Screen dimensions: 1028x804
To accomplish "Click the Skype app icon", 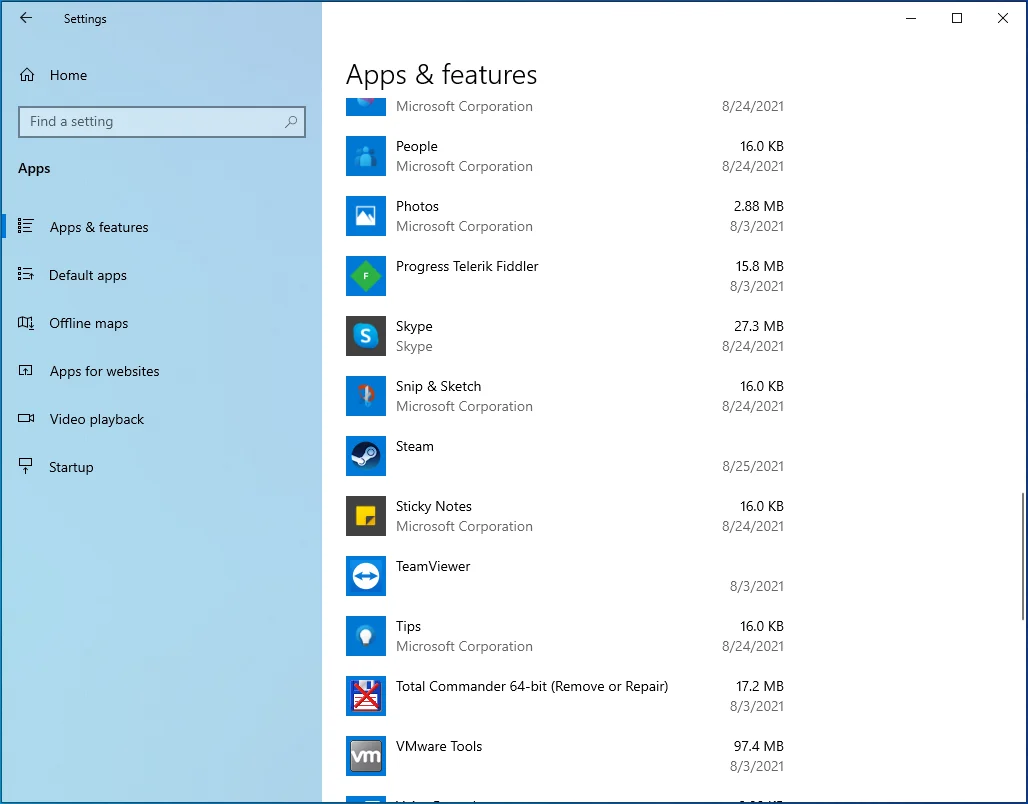I will tap(366, 336).
